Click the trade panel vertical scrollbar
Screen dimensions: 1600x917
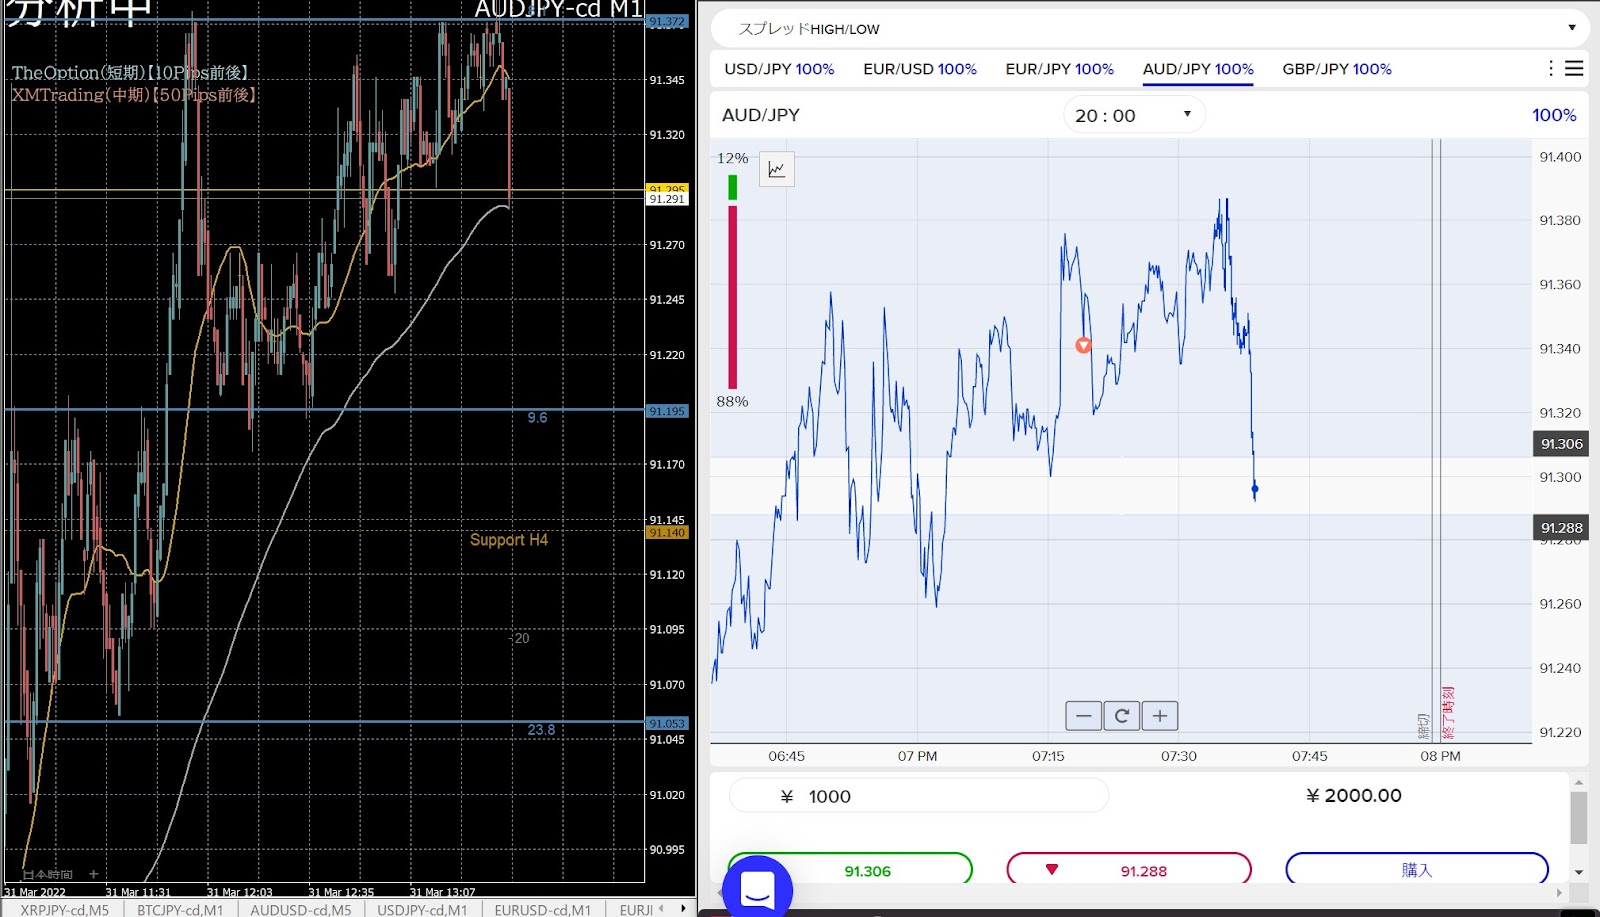point(1578,818)
